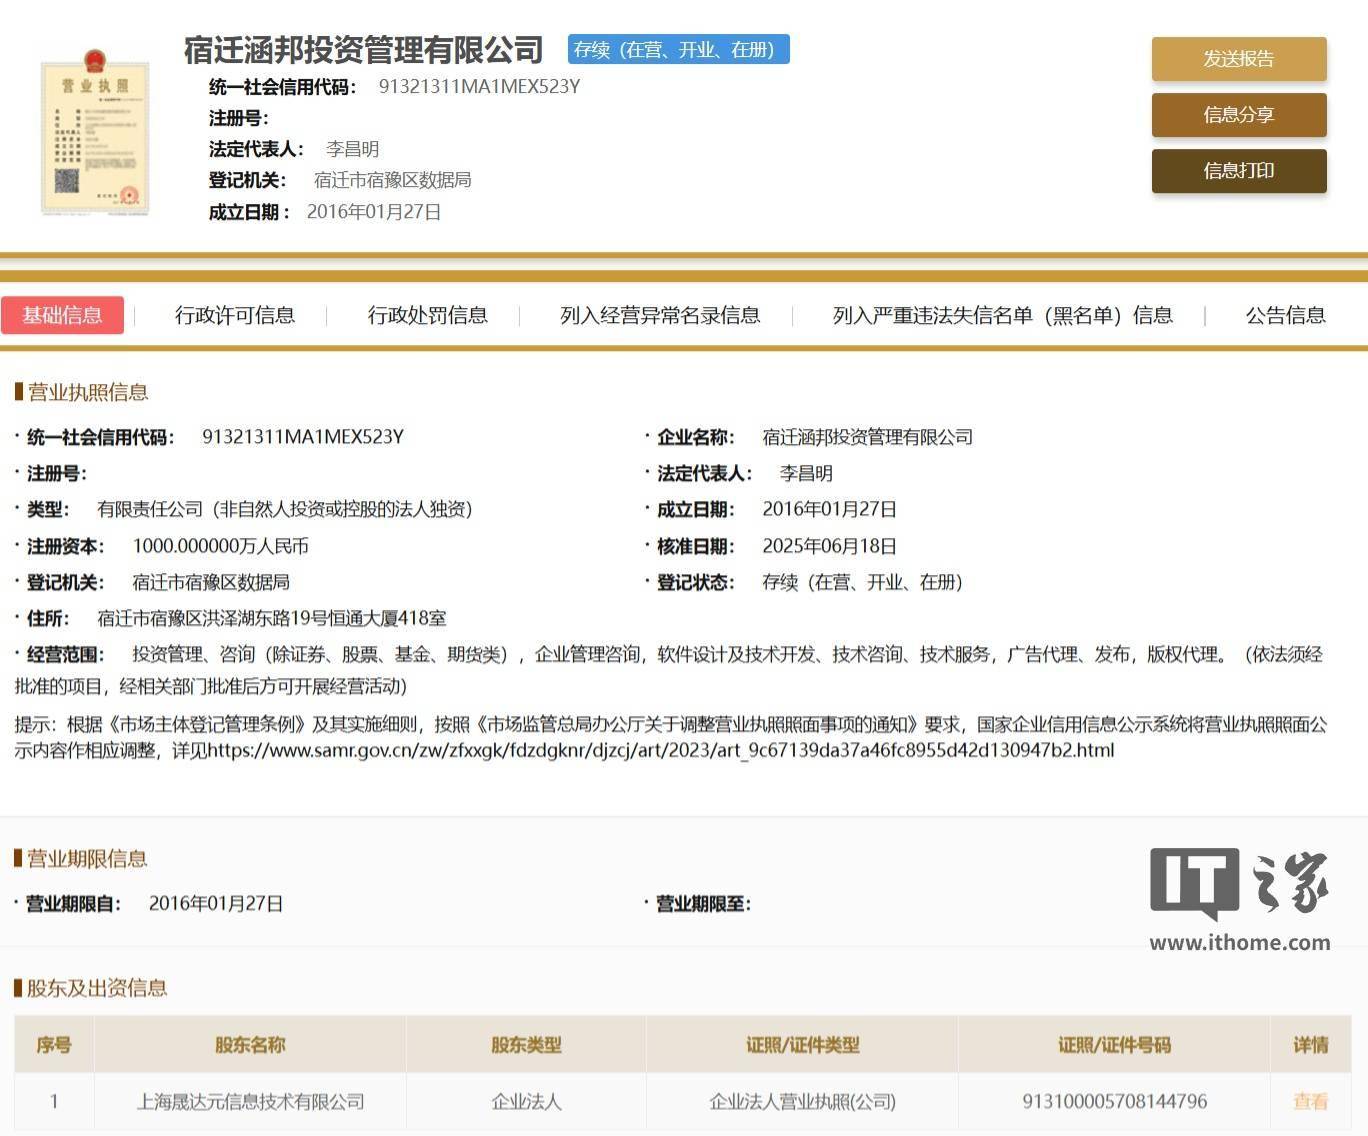Click the 股东类型 column header

click(526, 1045)
